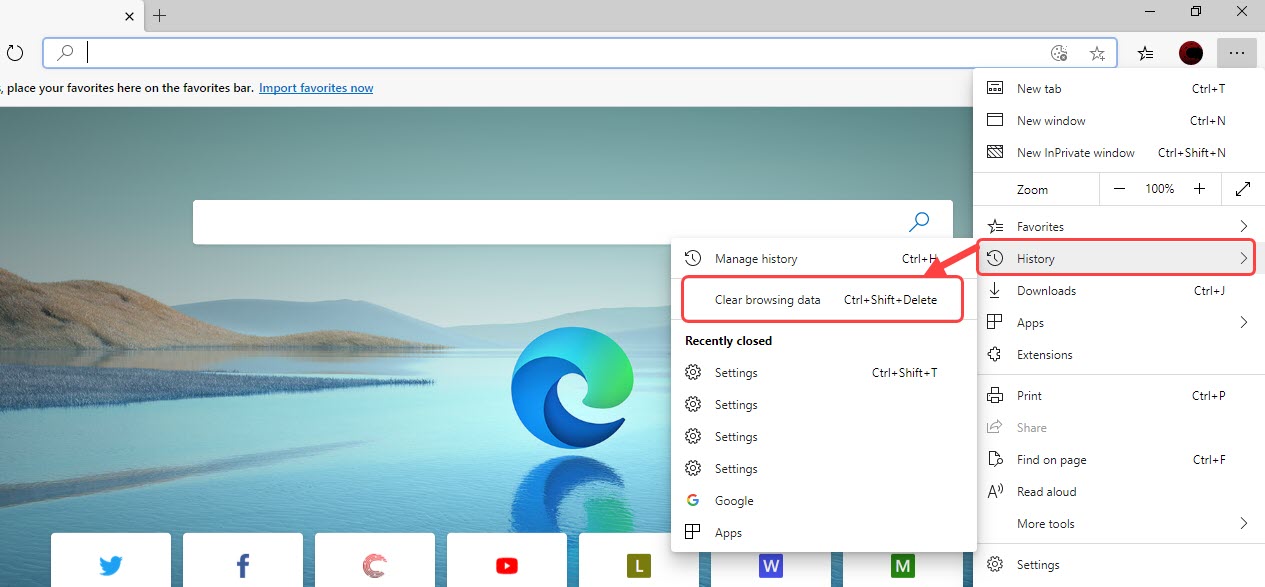Select New window in menu
This screenshot has height=587, width=1265.
(x=1118, y=121)
